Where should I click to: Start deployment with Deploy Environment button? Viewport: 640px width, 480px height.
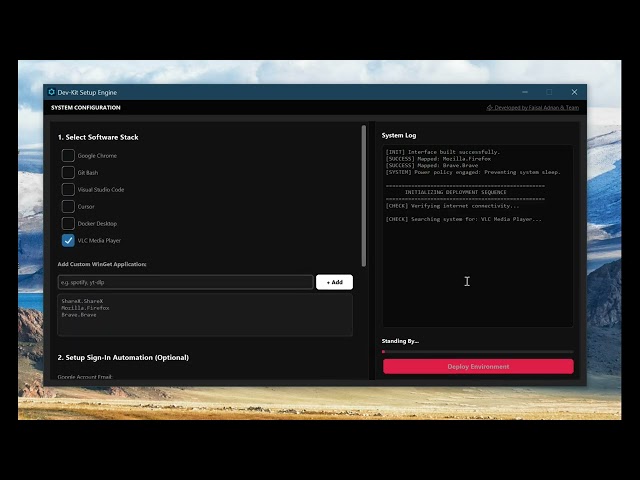click(478, 367)
